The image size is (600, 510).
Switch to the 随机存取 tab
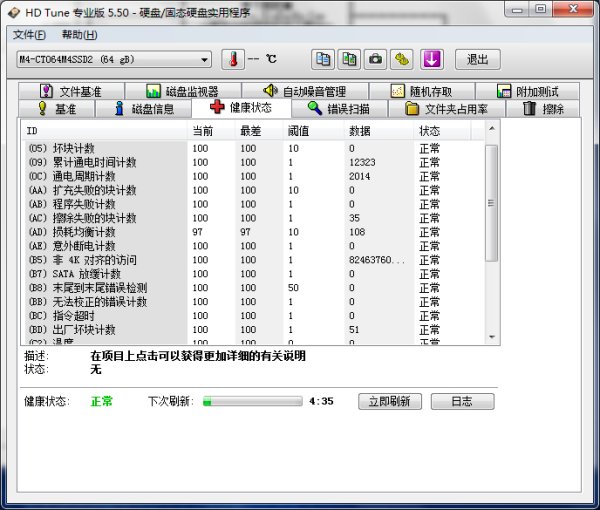(x=422, y=91)
